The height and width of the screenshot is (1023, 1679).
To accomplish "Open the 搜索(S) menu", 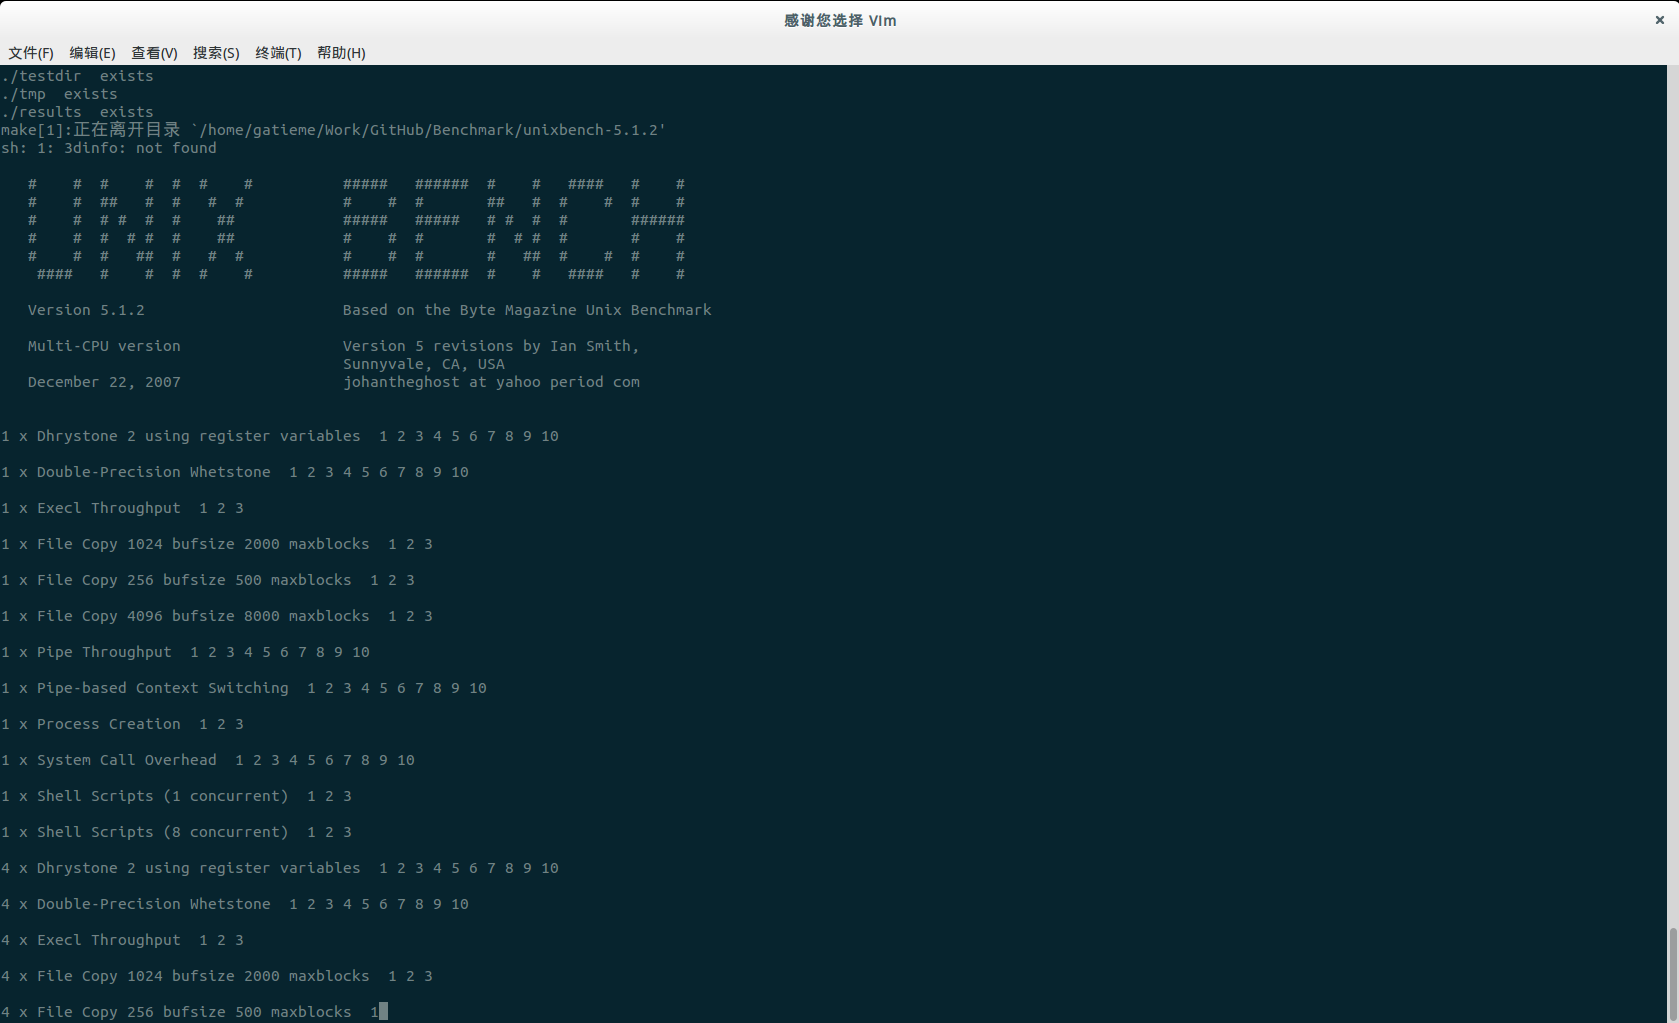I will pos(216,53).
